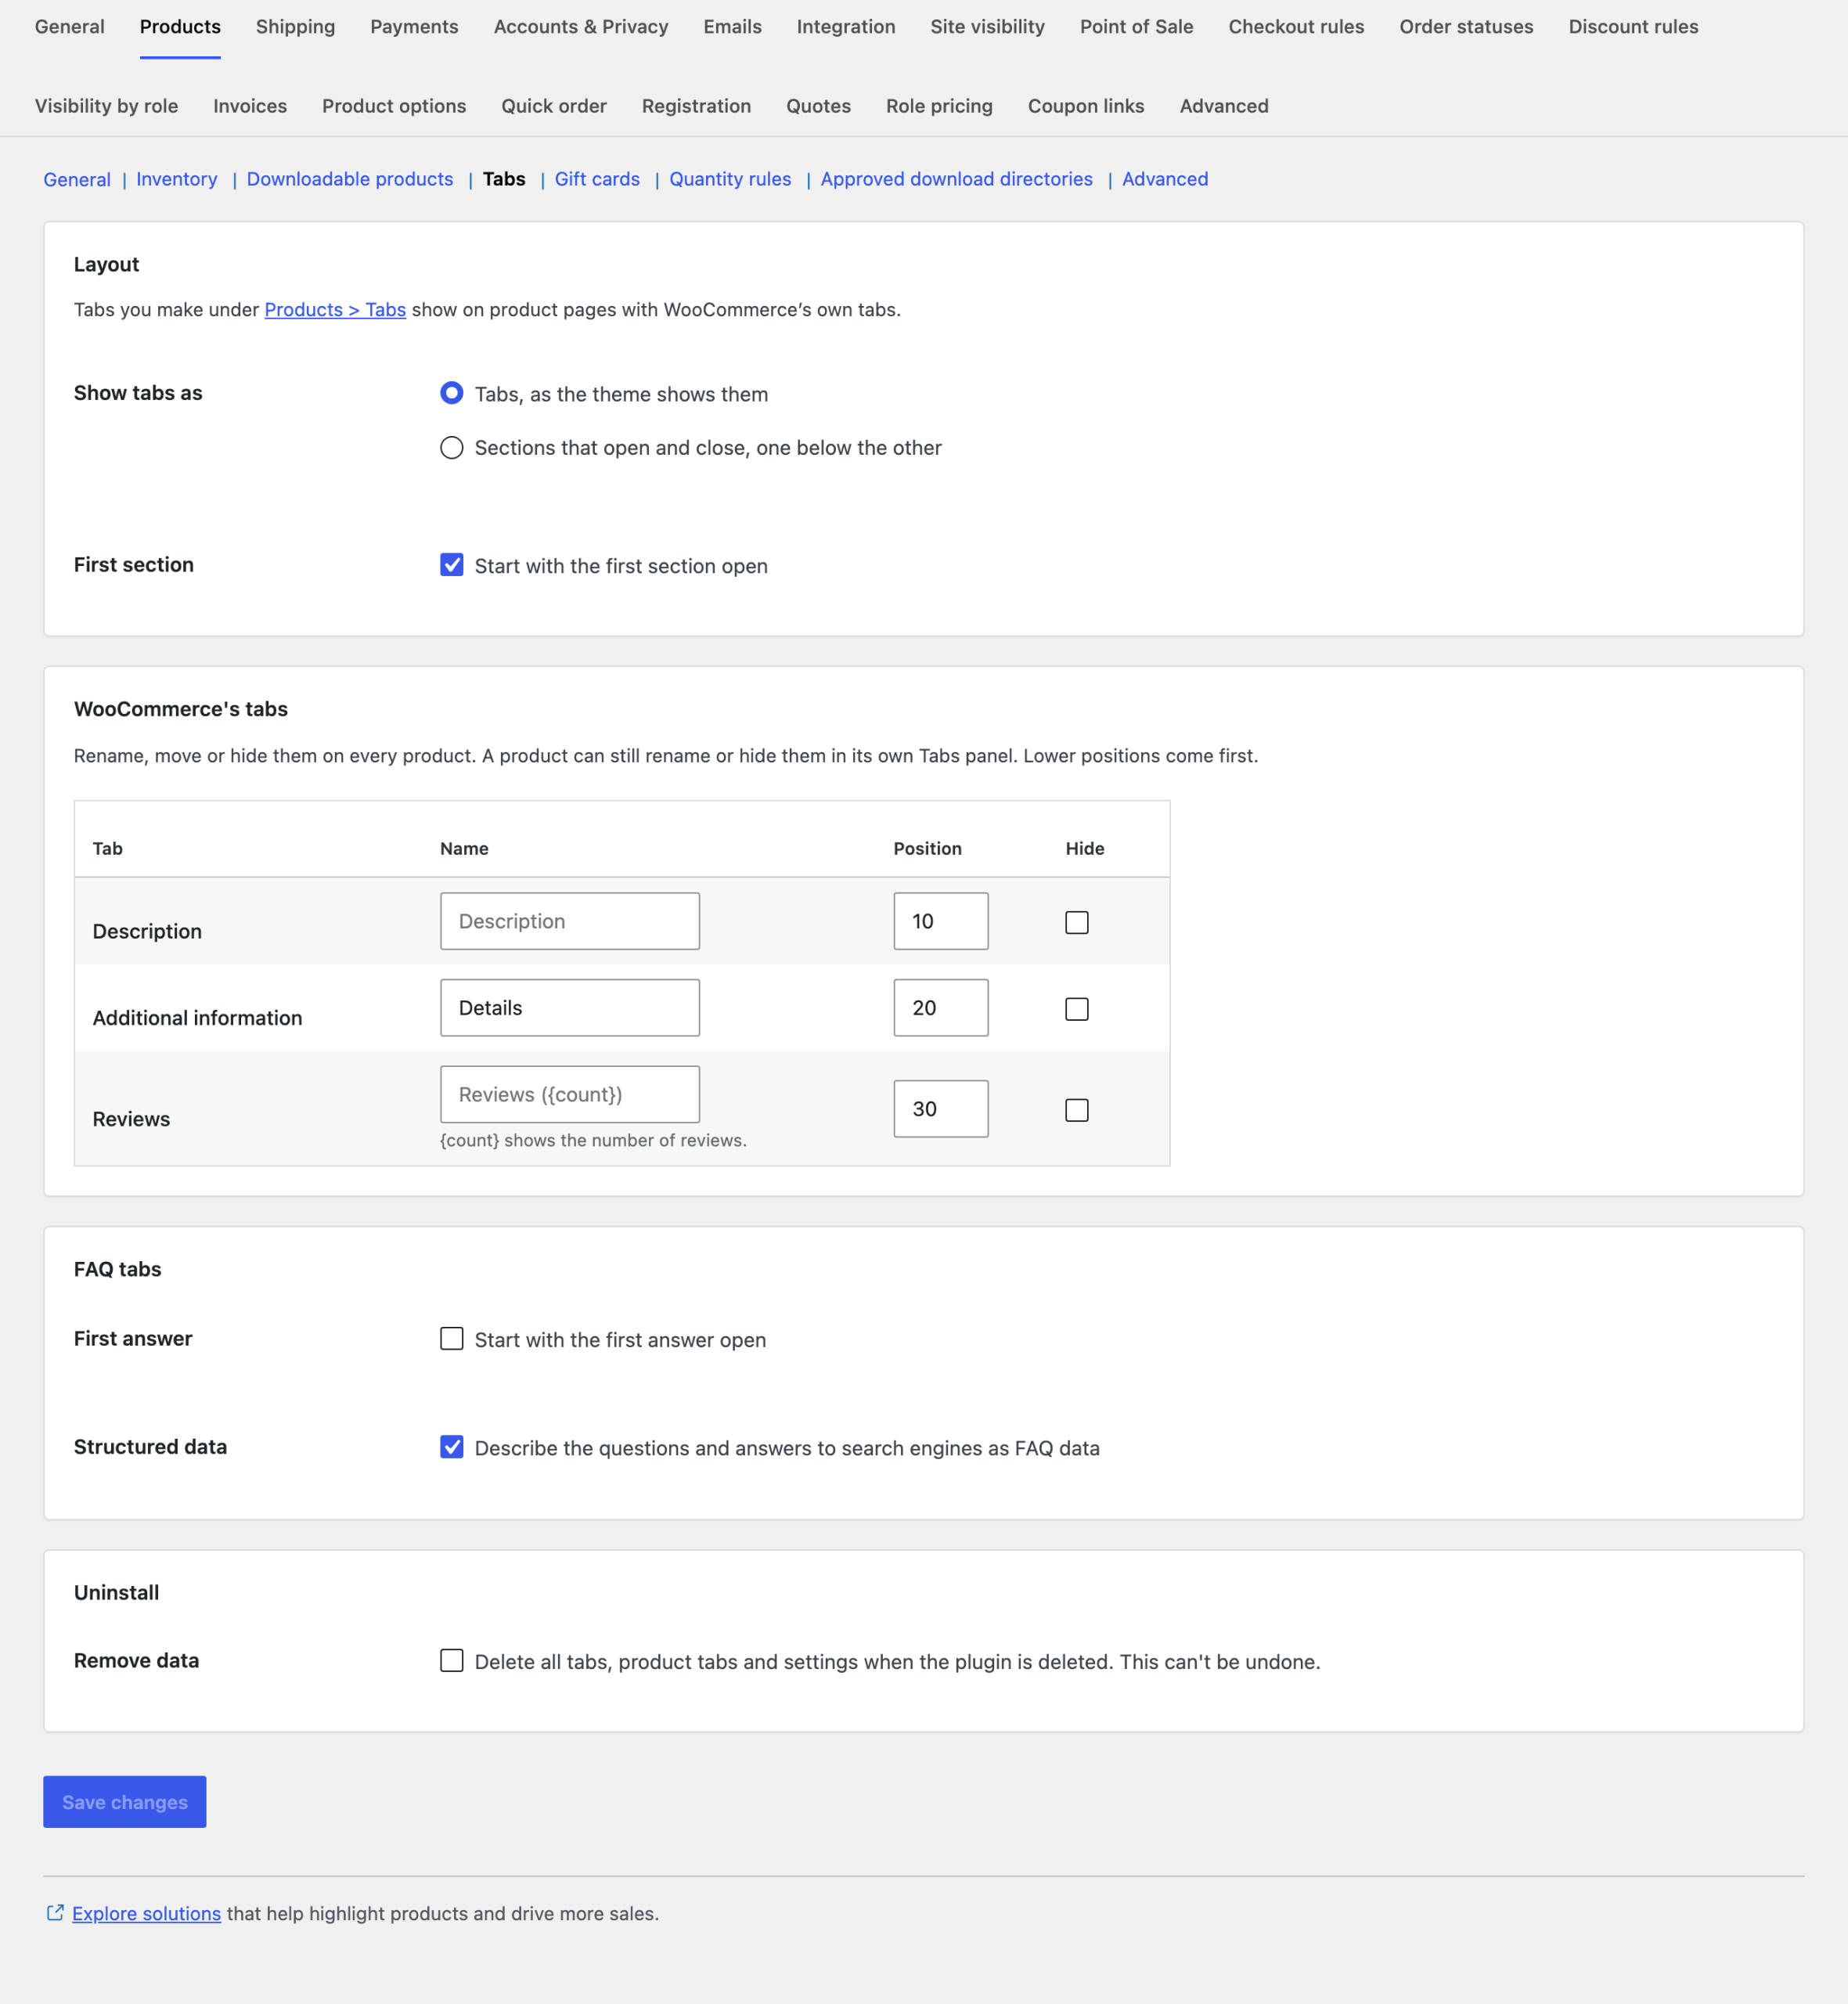Switch to Site visibility tab

[x=987, y=27]
